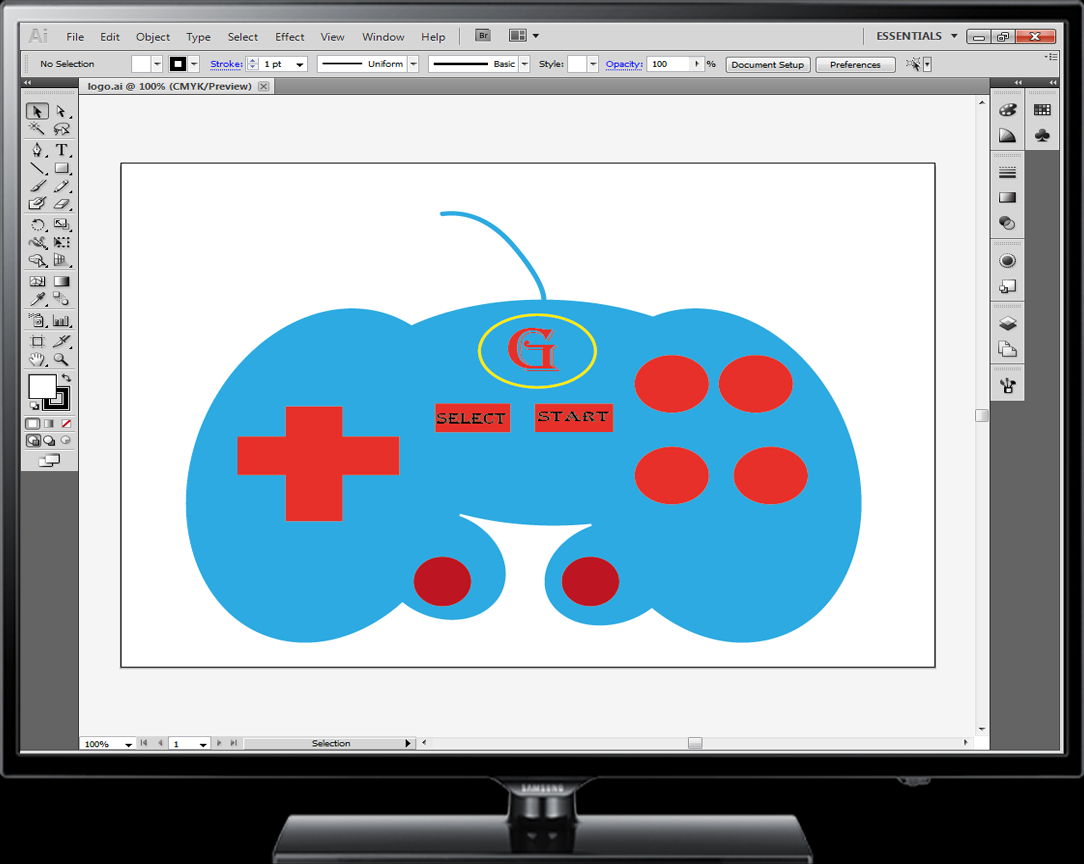Open the Swatches panel icon
The height and width of the screenshot is (864, 1084).
point(1042,110)
